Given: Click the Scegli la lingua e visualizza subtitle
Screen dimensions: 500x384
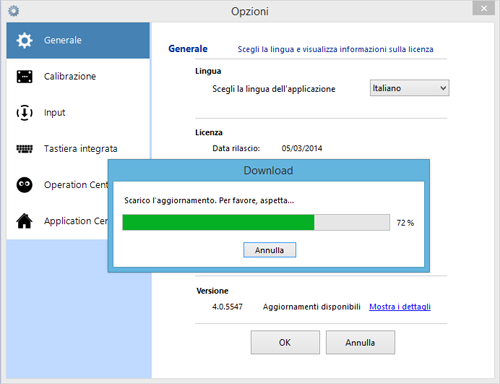Looking at the screenshot, I should (335, 49).
